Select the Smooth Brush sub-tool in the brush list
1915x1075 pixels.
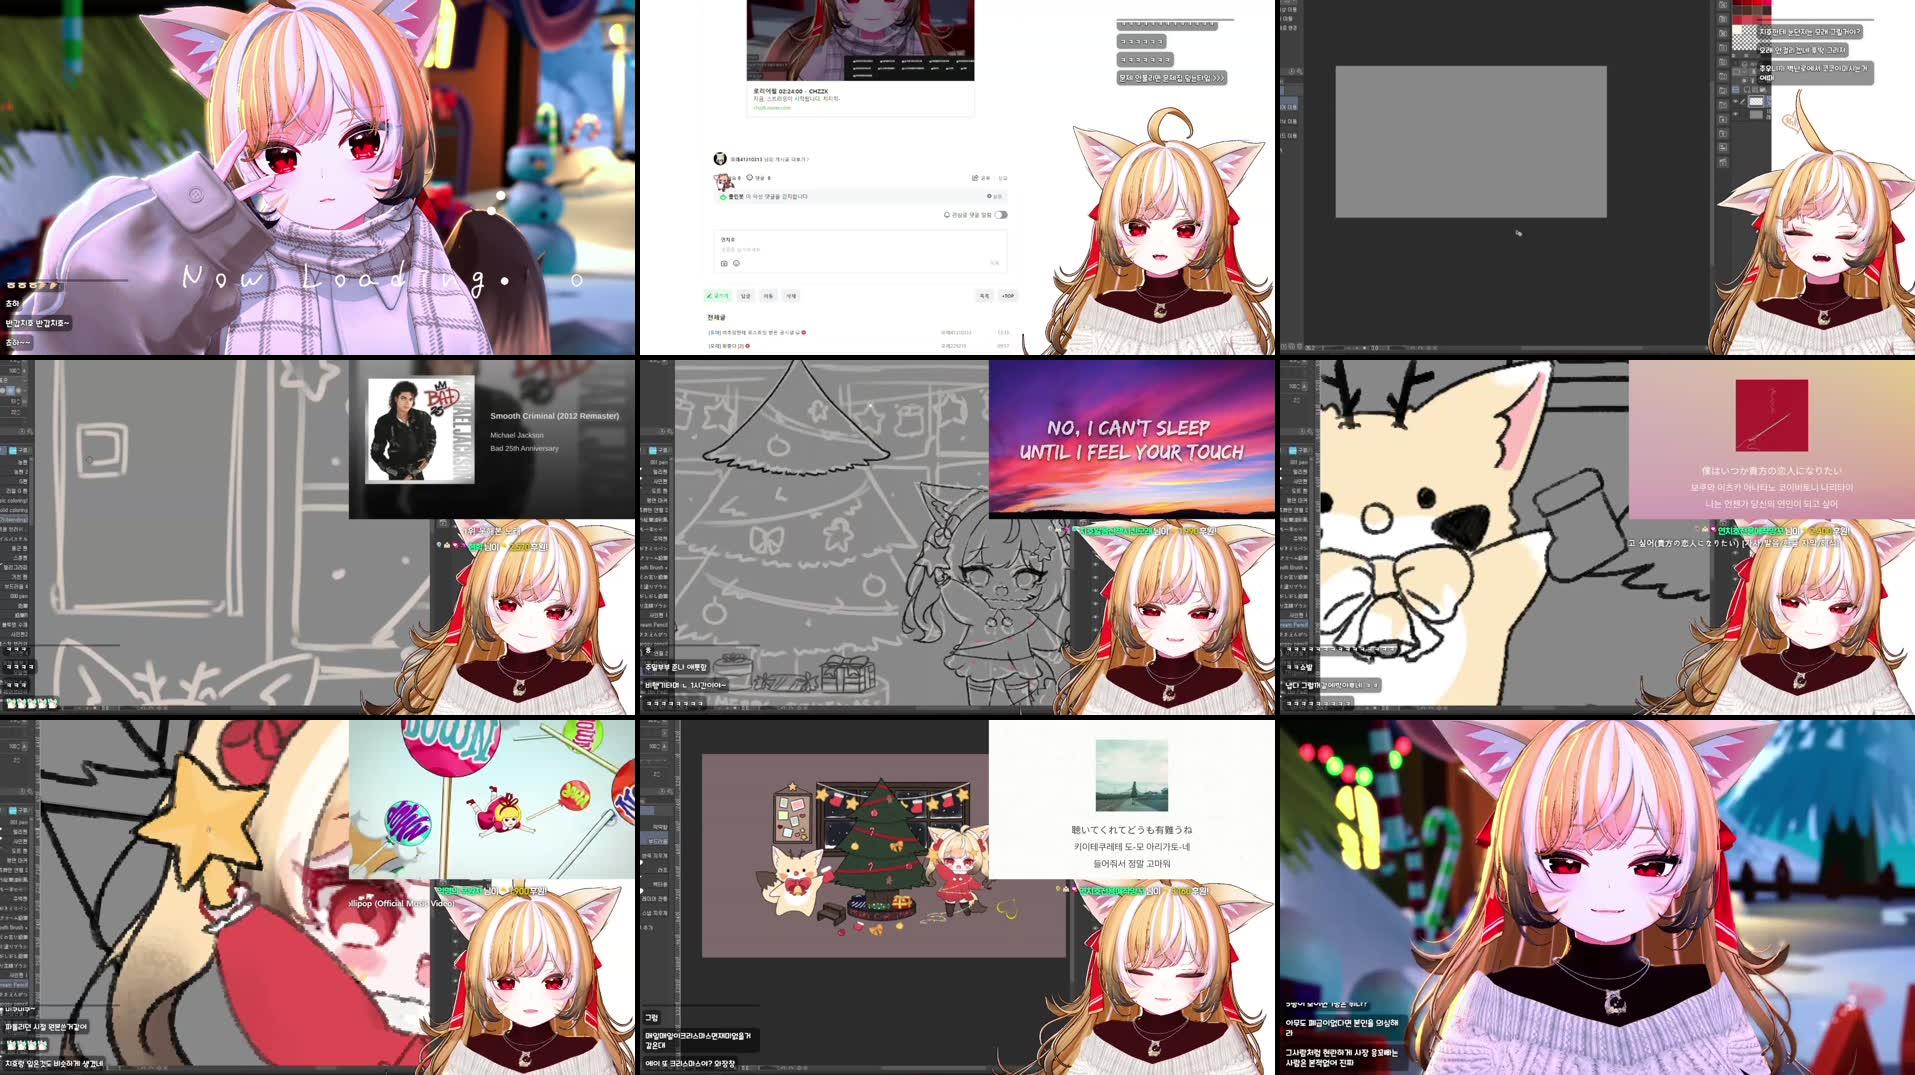(x=670, y=567)
